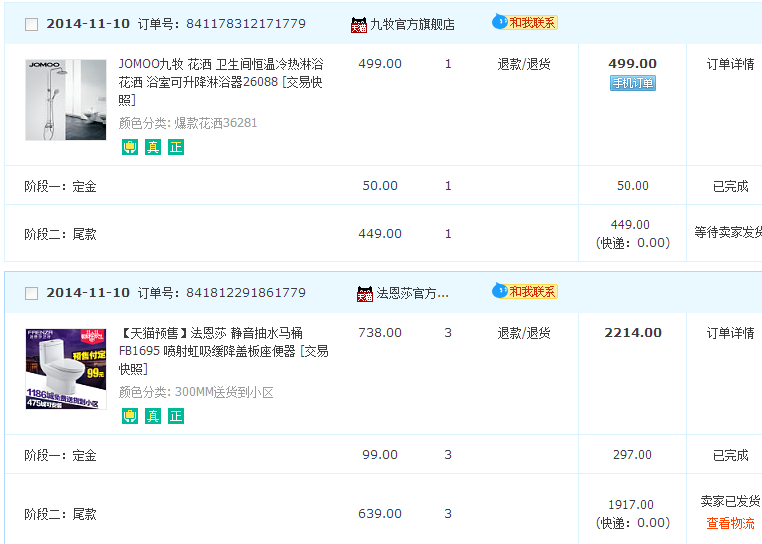Click Tmall icon beside 法恩莎官方 store
Viewport: 762px width, 544px height.
365,294
